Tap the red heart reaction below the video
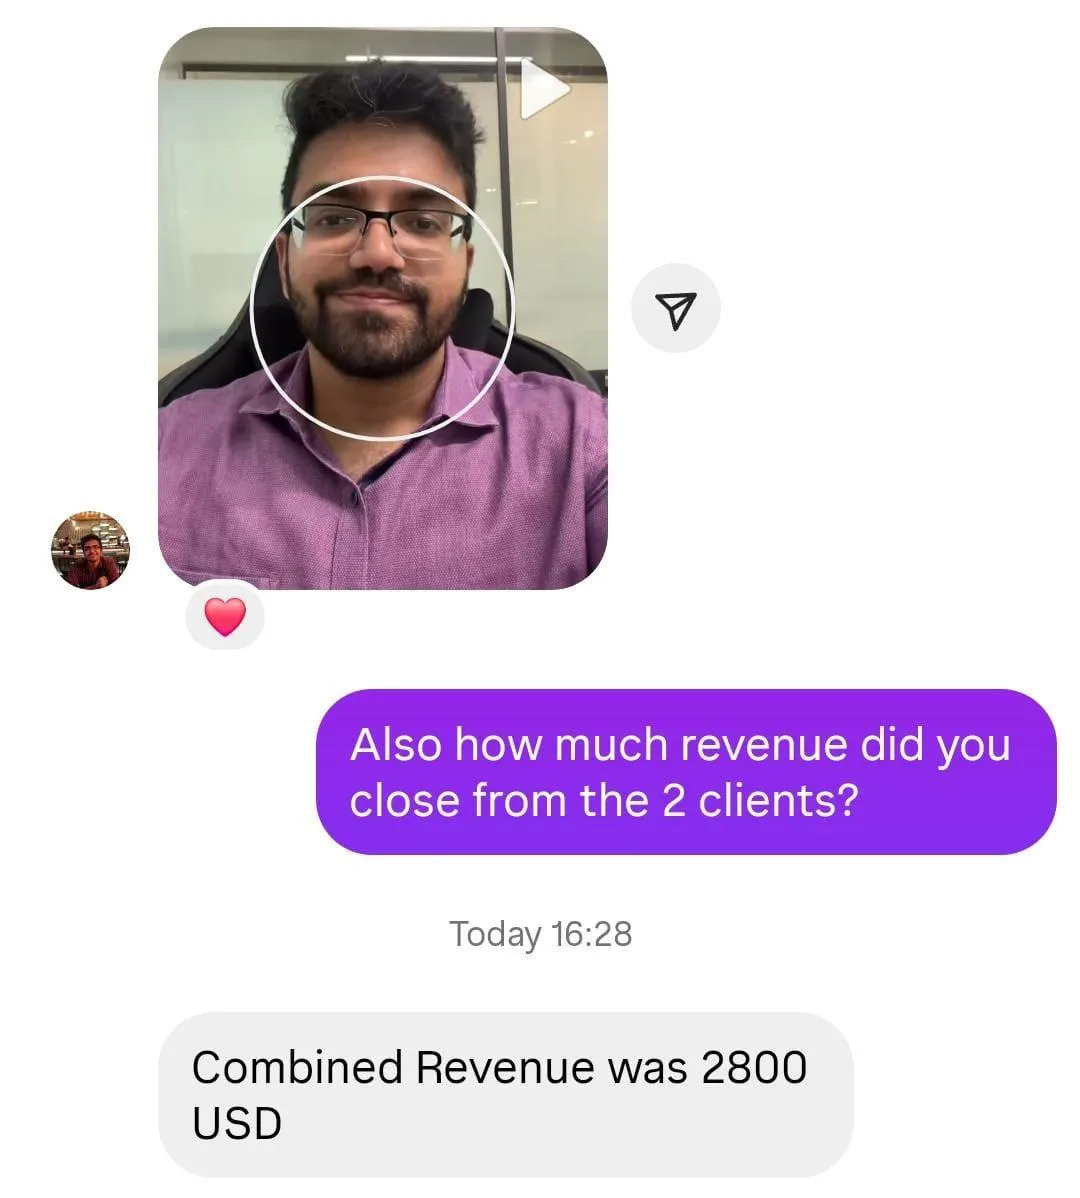 pyautogui.click(x=225, y=617)
